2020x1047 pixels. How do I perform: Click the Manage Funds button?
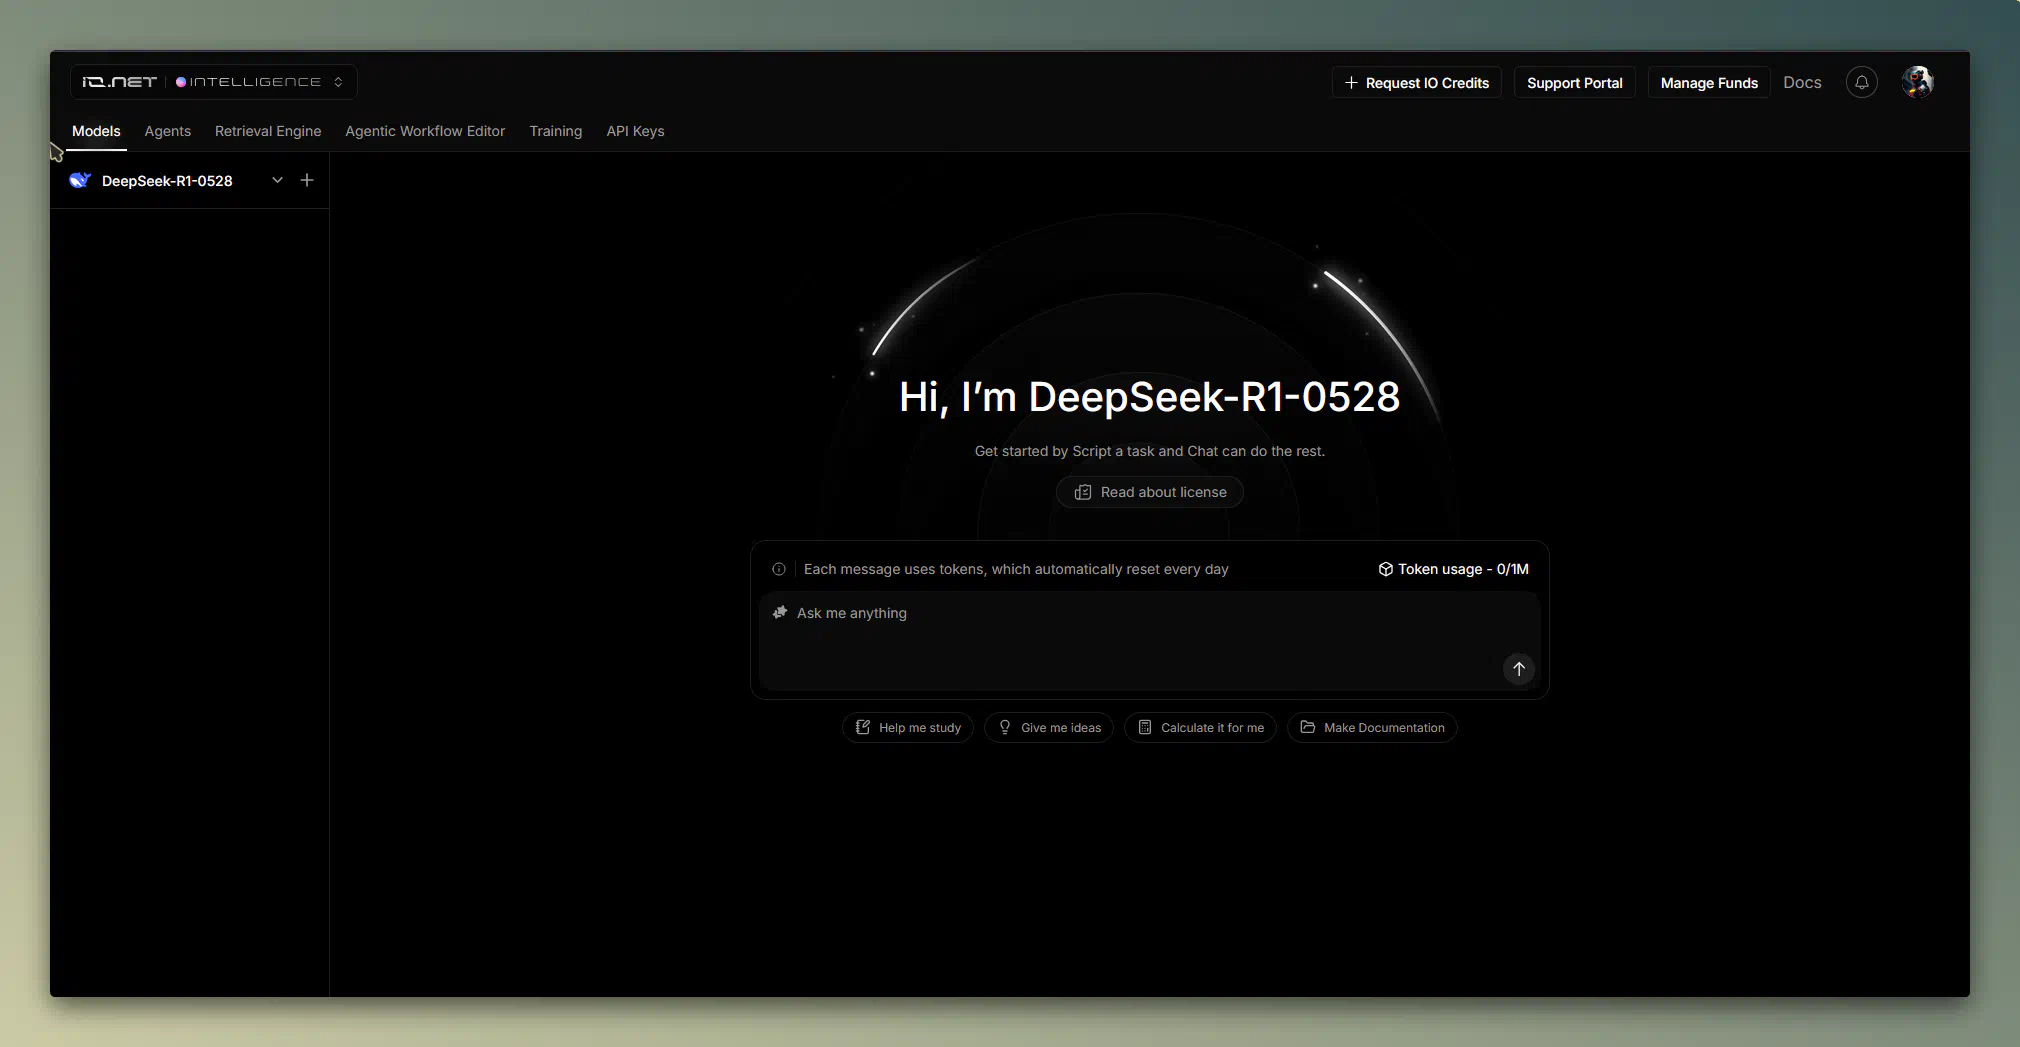point(1708,83)
